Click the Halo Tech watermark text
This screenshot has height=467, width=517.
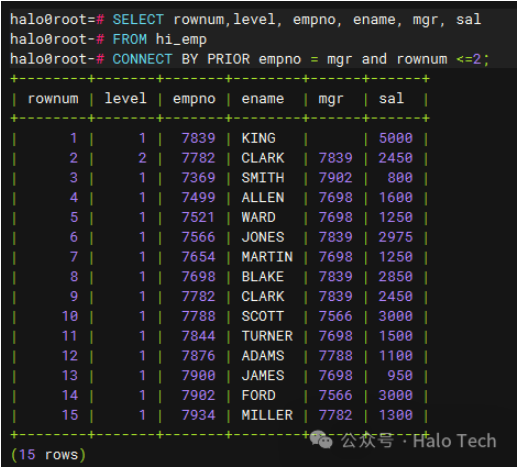[455, 441]
